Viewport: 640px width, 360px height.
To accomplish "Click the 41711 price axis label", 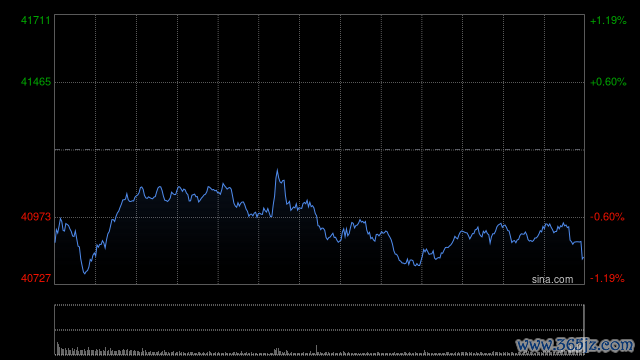I will tap(36, 20).
